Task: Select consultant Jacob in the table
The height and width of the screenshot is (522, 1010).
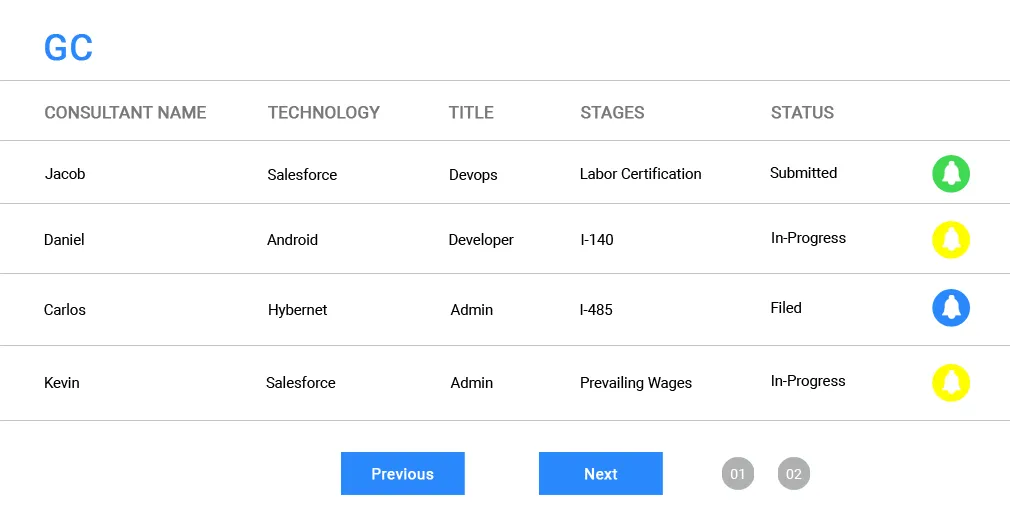Action: click(65, 174)
